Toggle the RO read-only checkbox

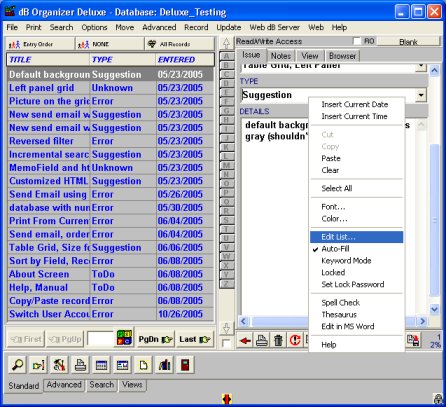point(357,41)
